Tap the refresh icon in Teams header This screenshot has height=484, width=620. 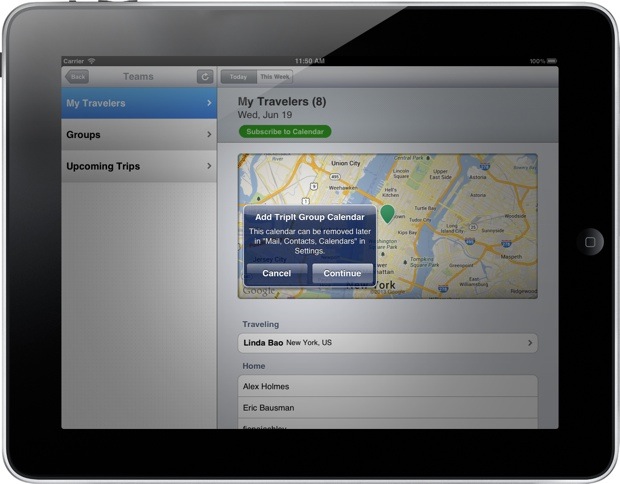pos(205,77)
